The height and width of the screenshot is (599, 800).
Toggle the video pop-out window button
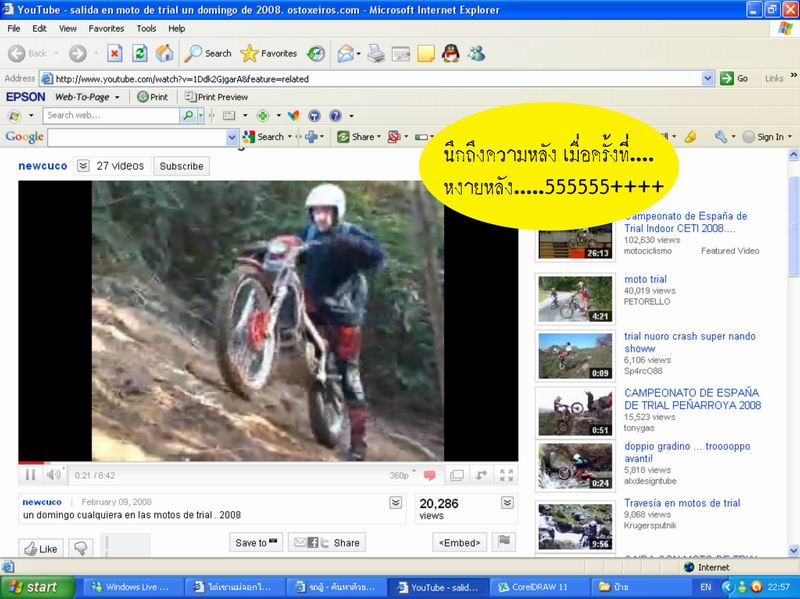[x=481, y=475]
